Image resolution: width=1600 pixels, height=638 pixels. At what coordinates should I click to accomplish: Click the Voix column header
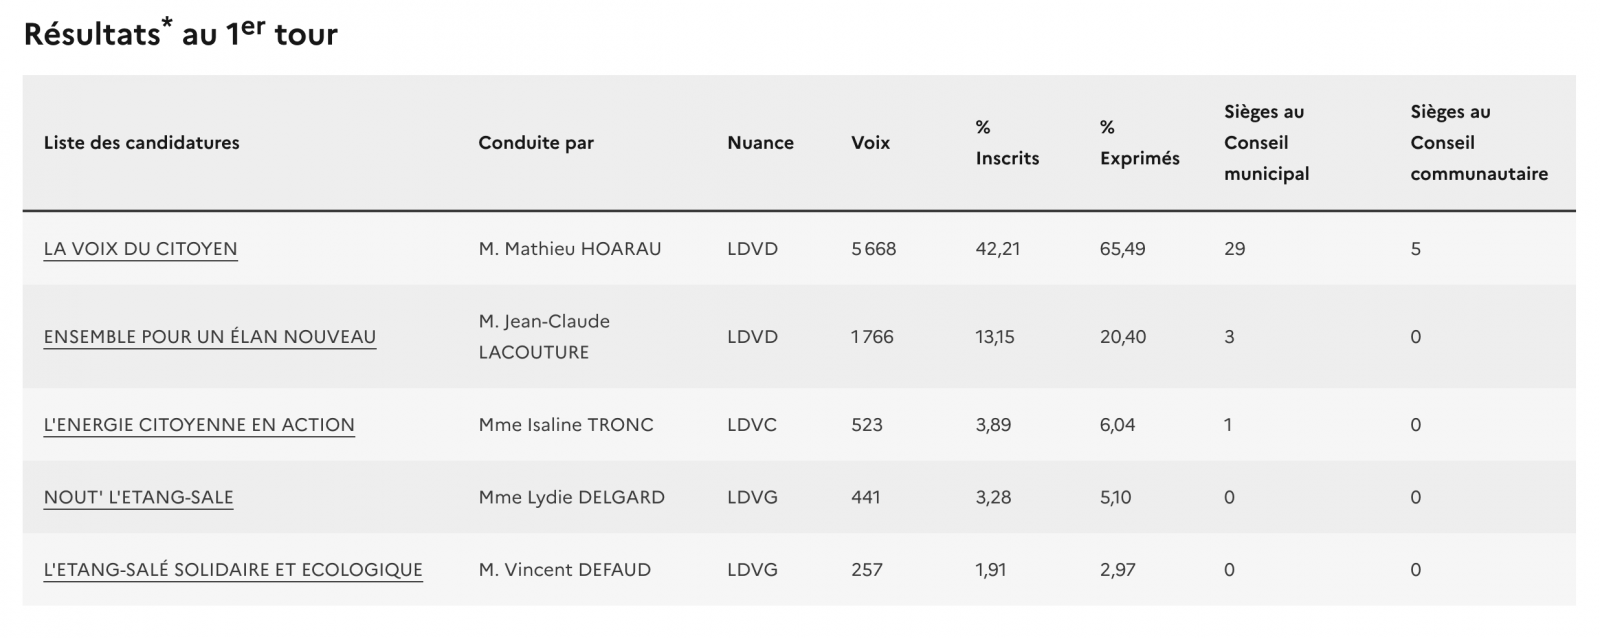coord(870,143)
